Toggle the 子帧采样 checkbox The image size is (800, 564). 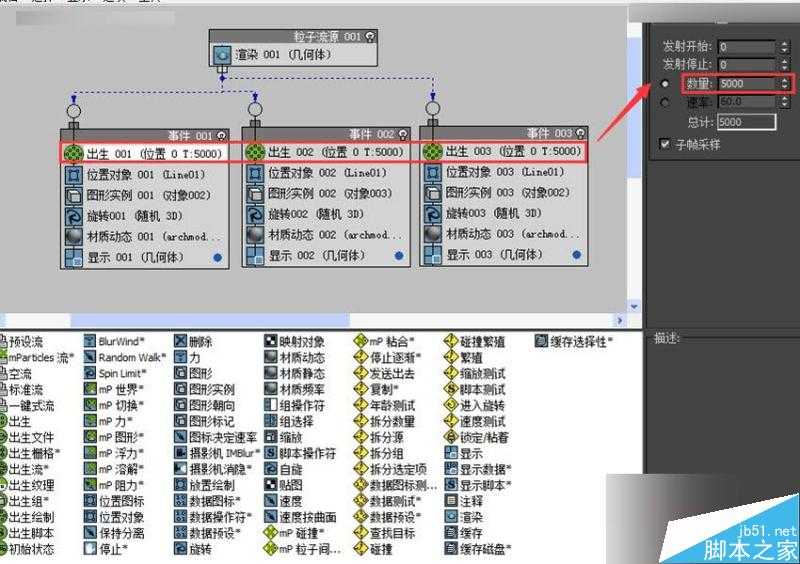[x=665, y=144]
